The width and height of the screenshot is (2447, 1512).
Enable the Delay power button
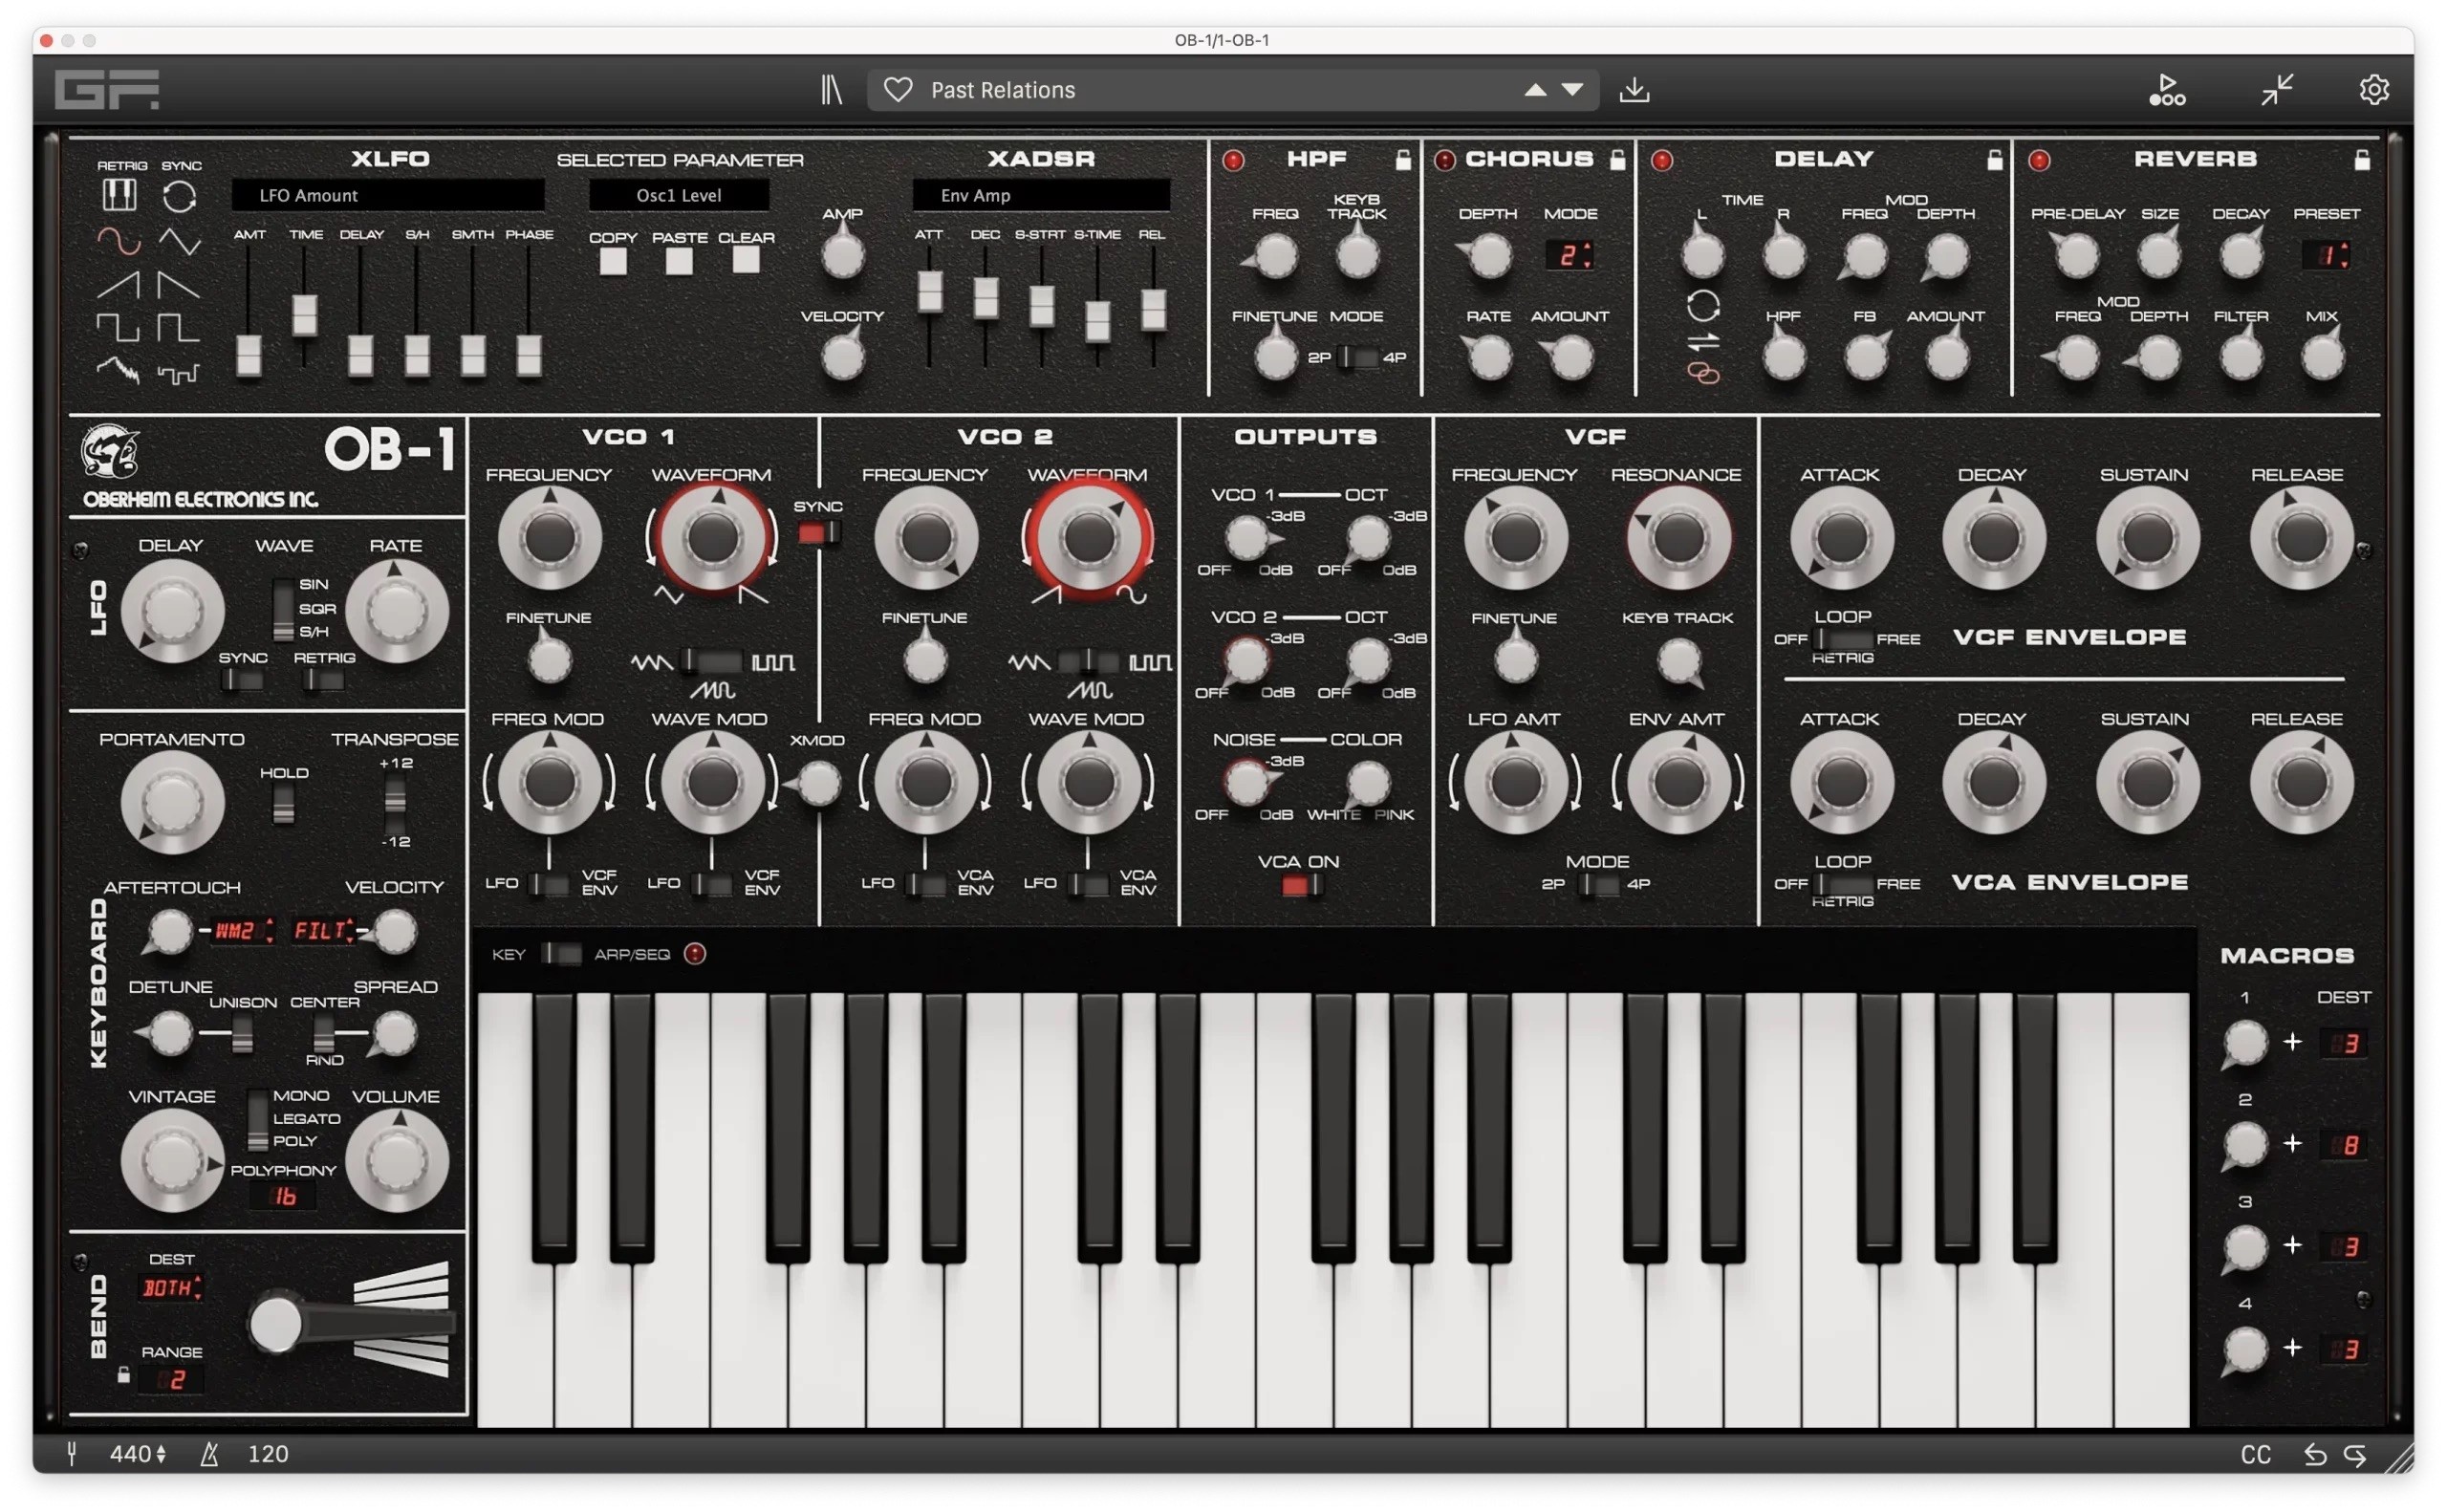1662,160
